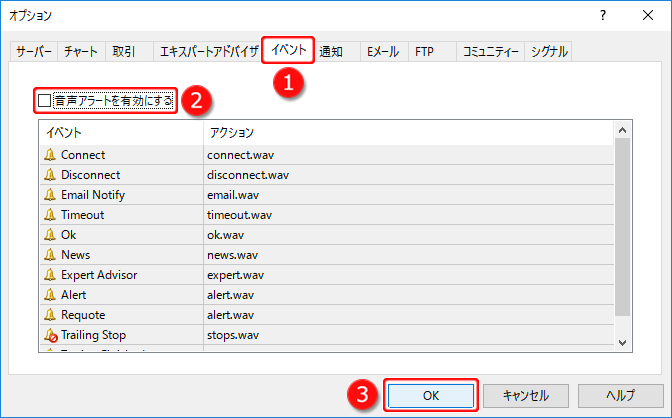Open help with the ヘルプ button
The image size is (672, 418).
[x=621, y=395]
